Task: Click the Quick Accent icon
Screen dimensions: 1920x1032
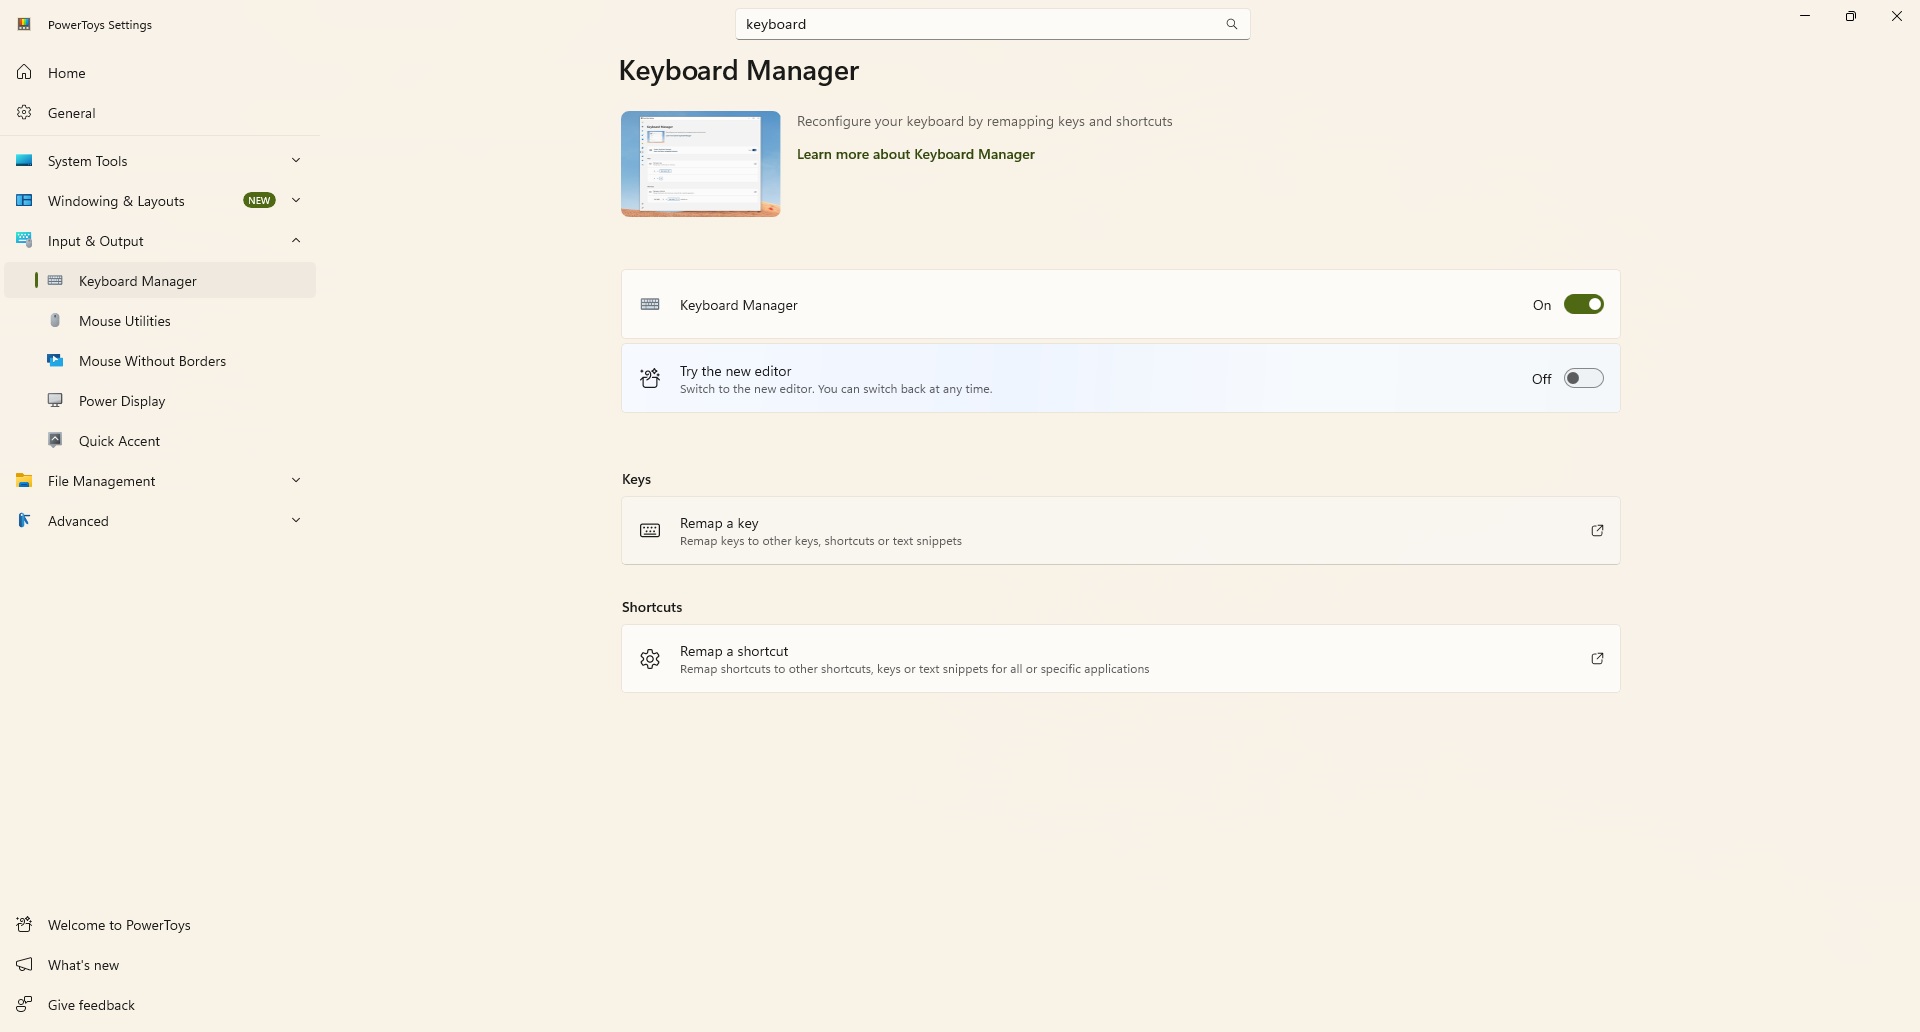Action: coord(56,441)
